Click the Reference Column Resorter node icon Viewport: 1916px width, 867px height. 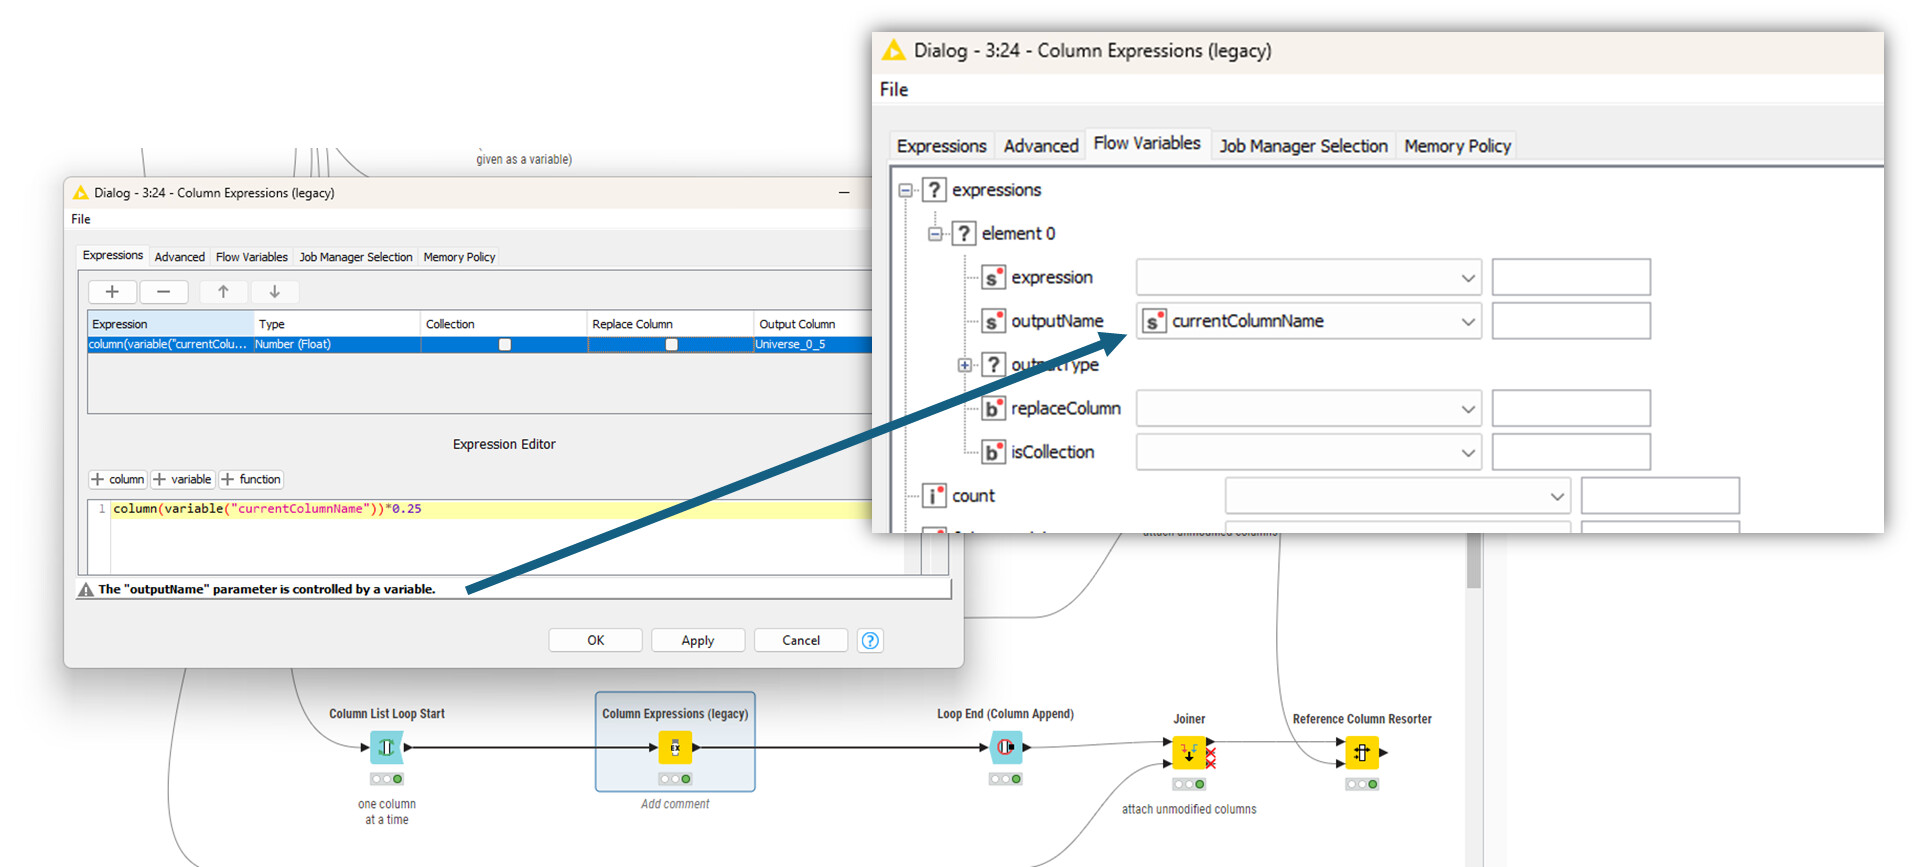pos(1361,752)
